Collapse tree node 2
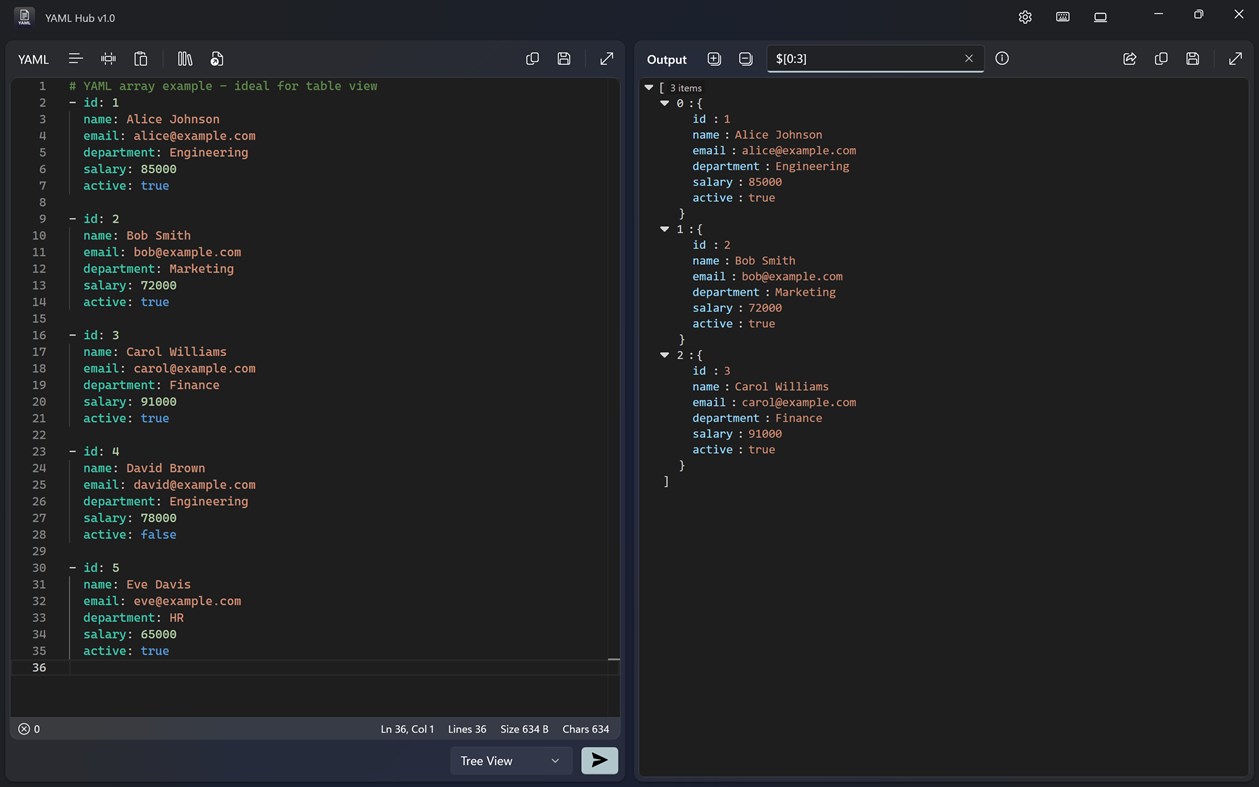The width and height of the screenshot is (1259, 787). (x=665, y=355)
